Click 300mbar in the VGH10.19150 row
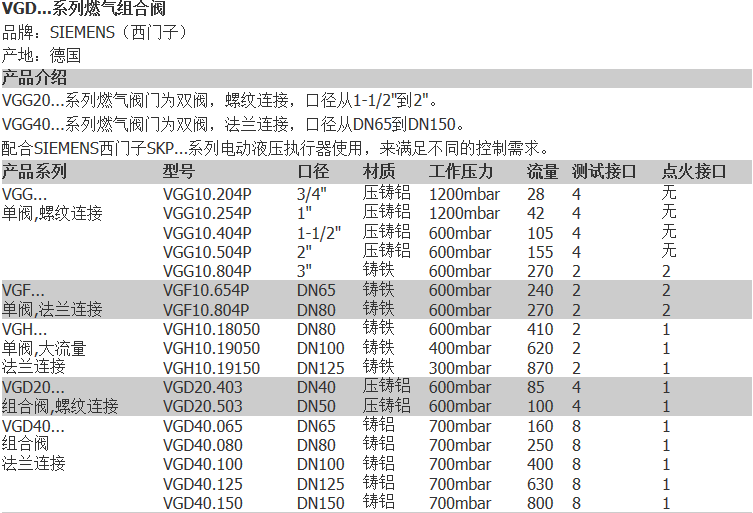The height and width of the screenshot is (513, 753). point(460,368)
